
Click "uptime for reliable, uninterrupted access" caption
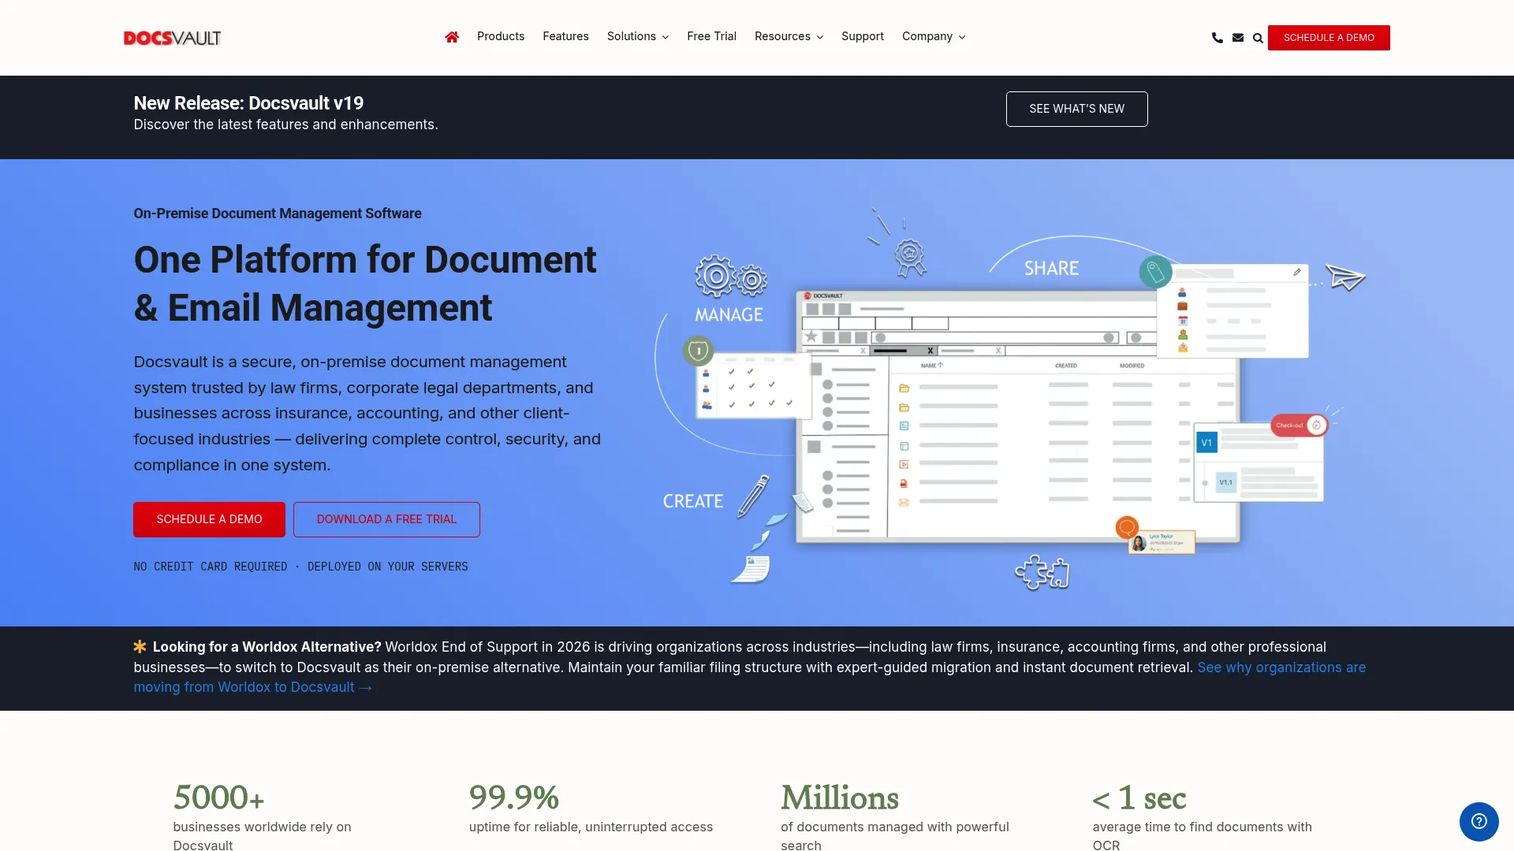pos(591,827)
